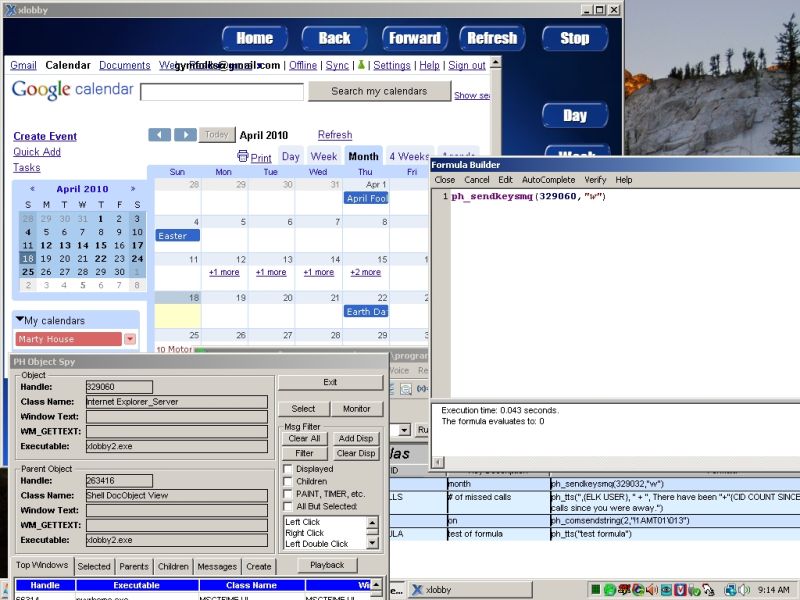This screenshot has width=800, height=600.
Task: Click the Home button in xlobby
Action: coord(255,38)
